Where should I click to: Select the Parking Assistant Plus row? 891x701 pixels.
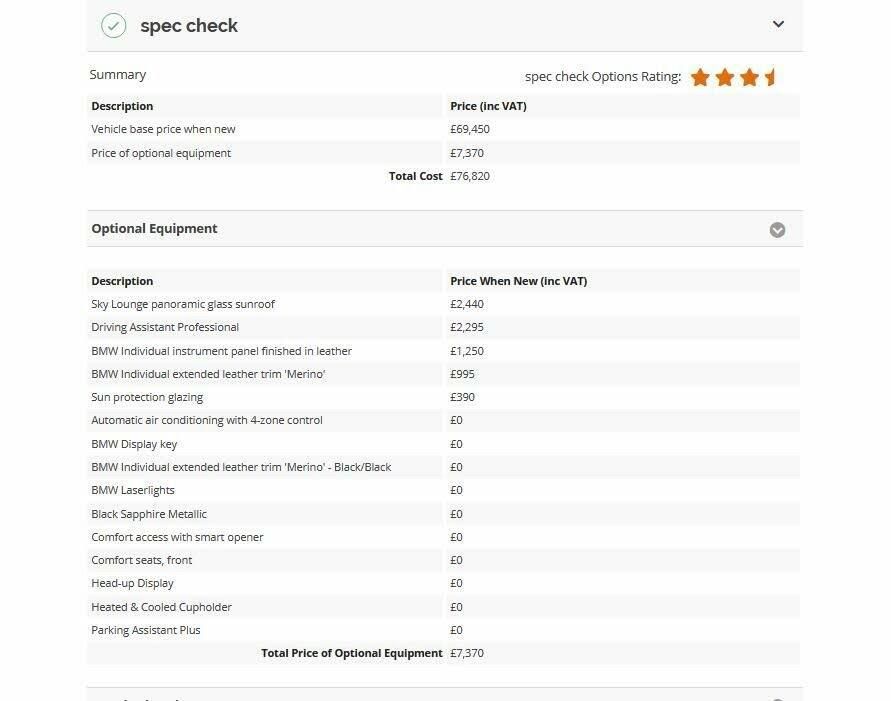444,630
